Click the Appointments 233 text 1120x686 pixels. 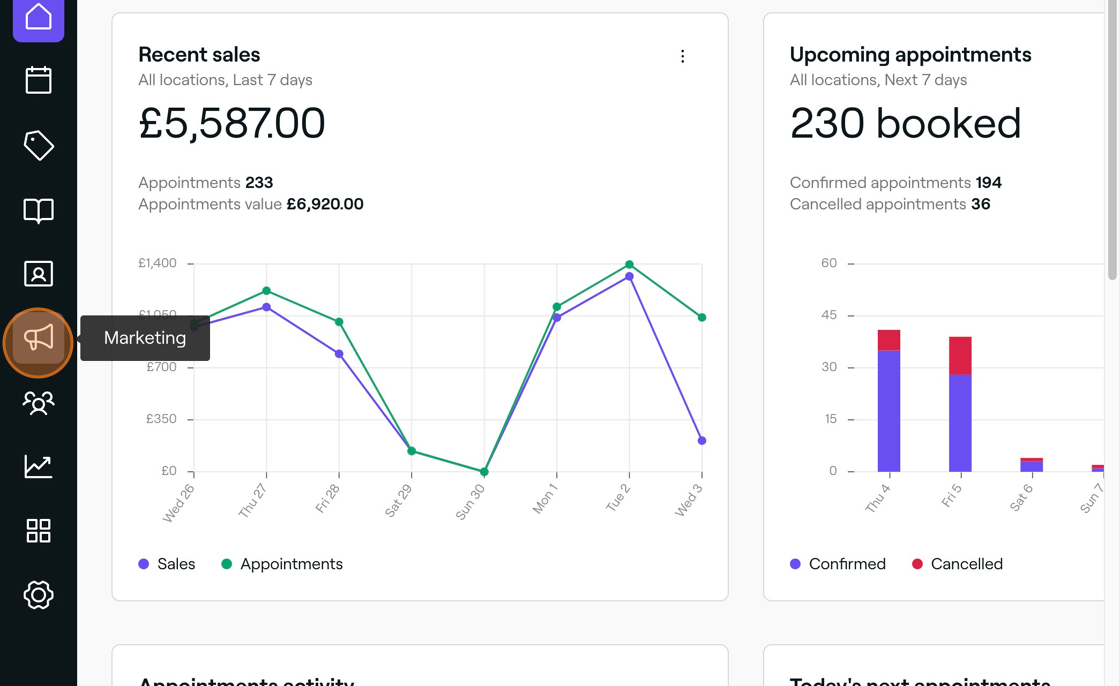pyautogui.click(x=206, y=183)
